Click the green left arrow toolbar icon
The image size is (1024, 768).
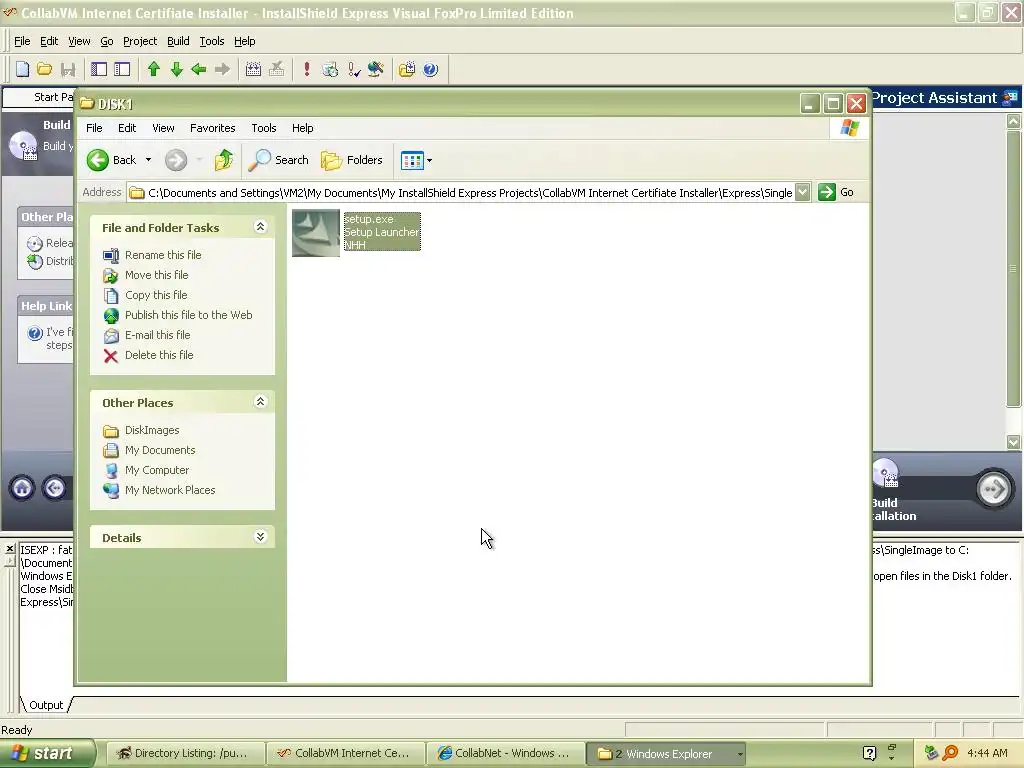coord(199,69)
